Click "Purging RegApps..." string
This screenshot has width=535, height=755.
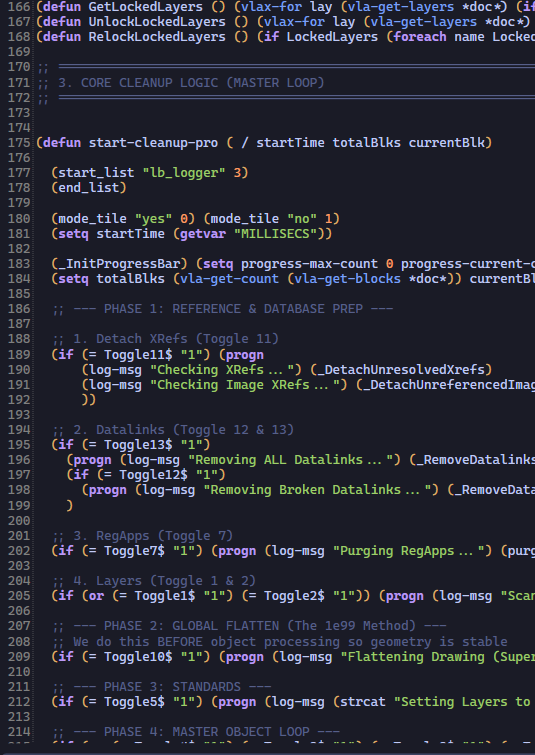point(408,551)
